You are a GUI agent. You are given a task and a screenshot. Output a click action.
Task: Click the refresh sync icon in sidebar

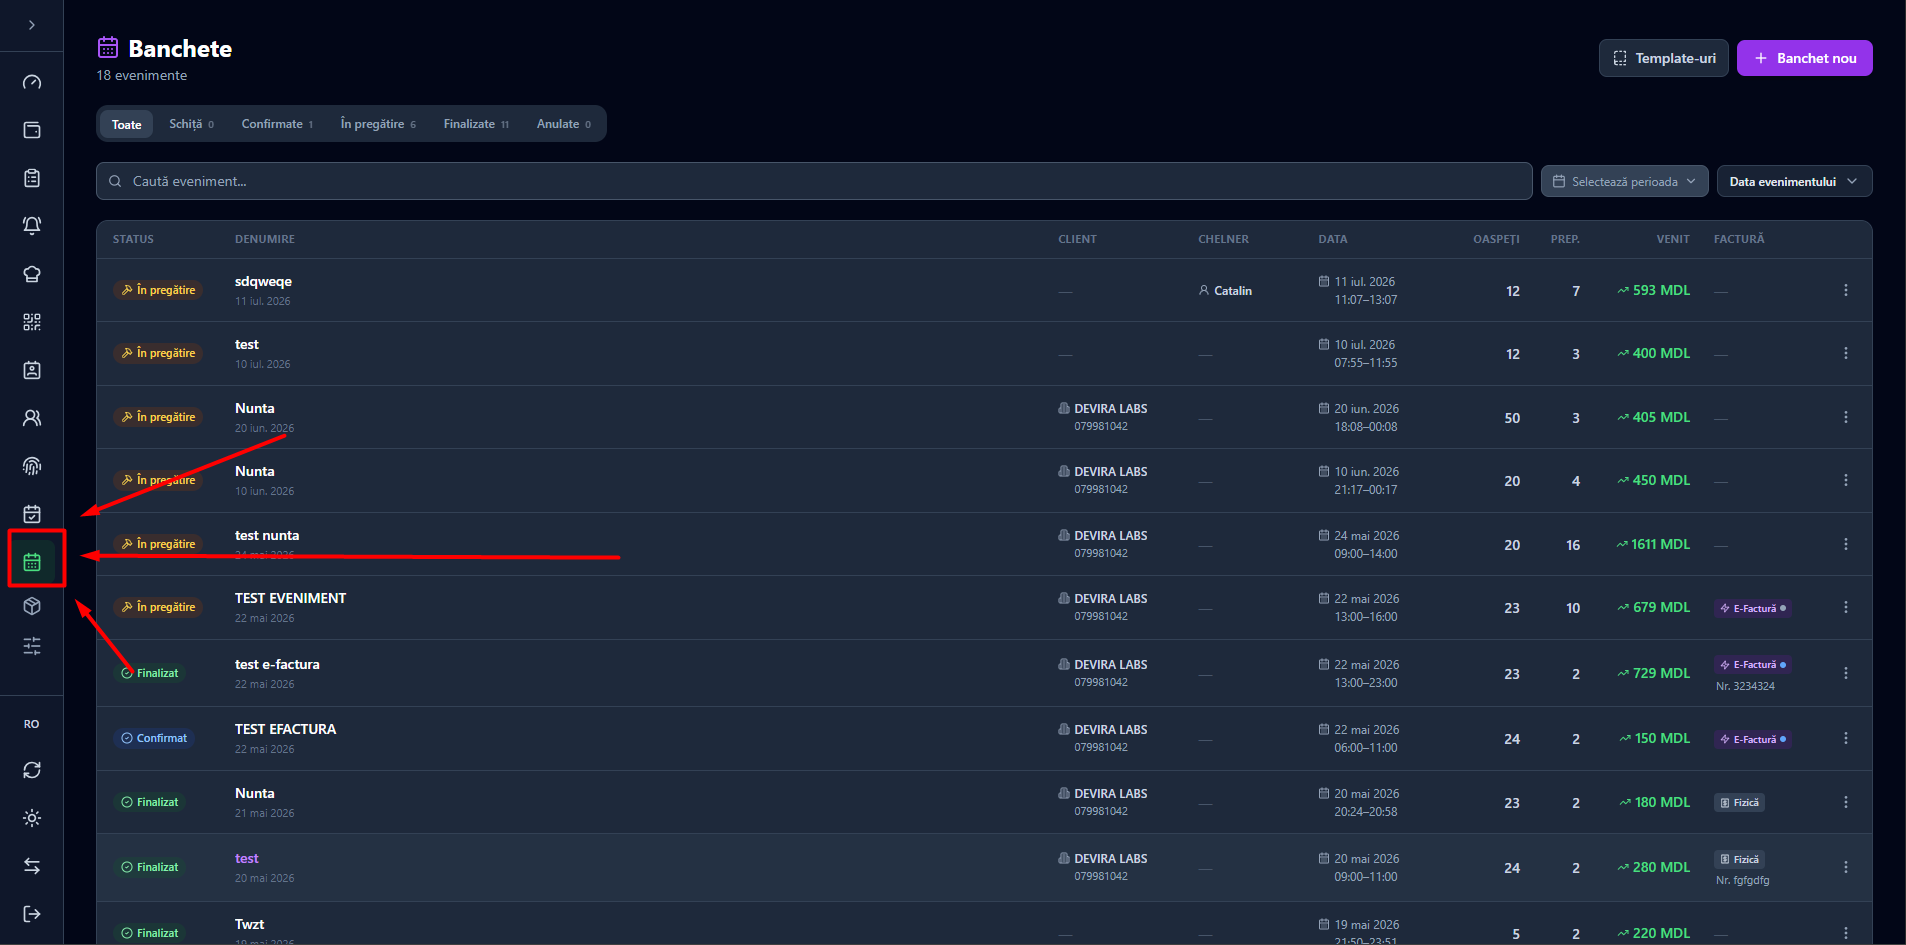click(x=32, y=770)
